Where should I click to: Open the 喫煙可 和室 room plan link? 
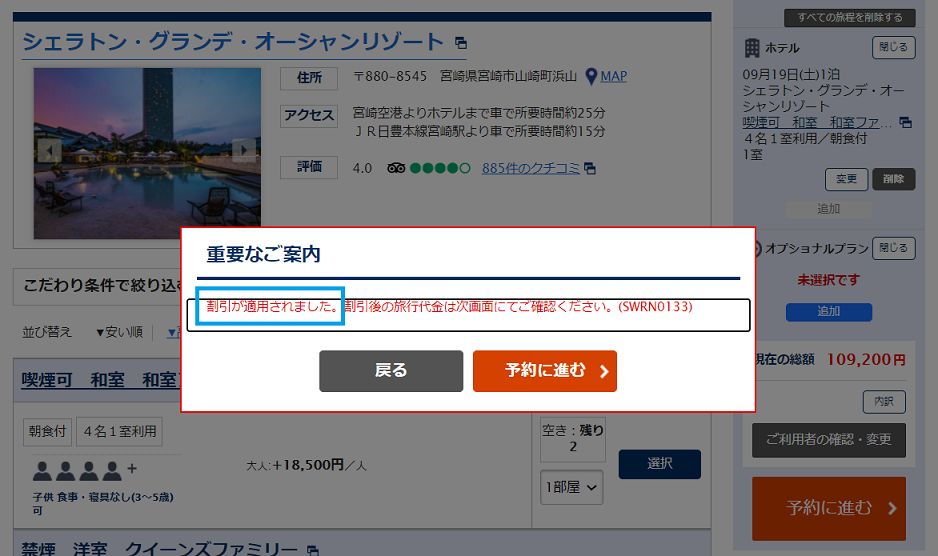click(100, 379)
